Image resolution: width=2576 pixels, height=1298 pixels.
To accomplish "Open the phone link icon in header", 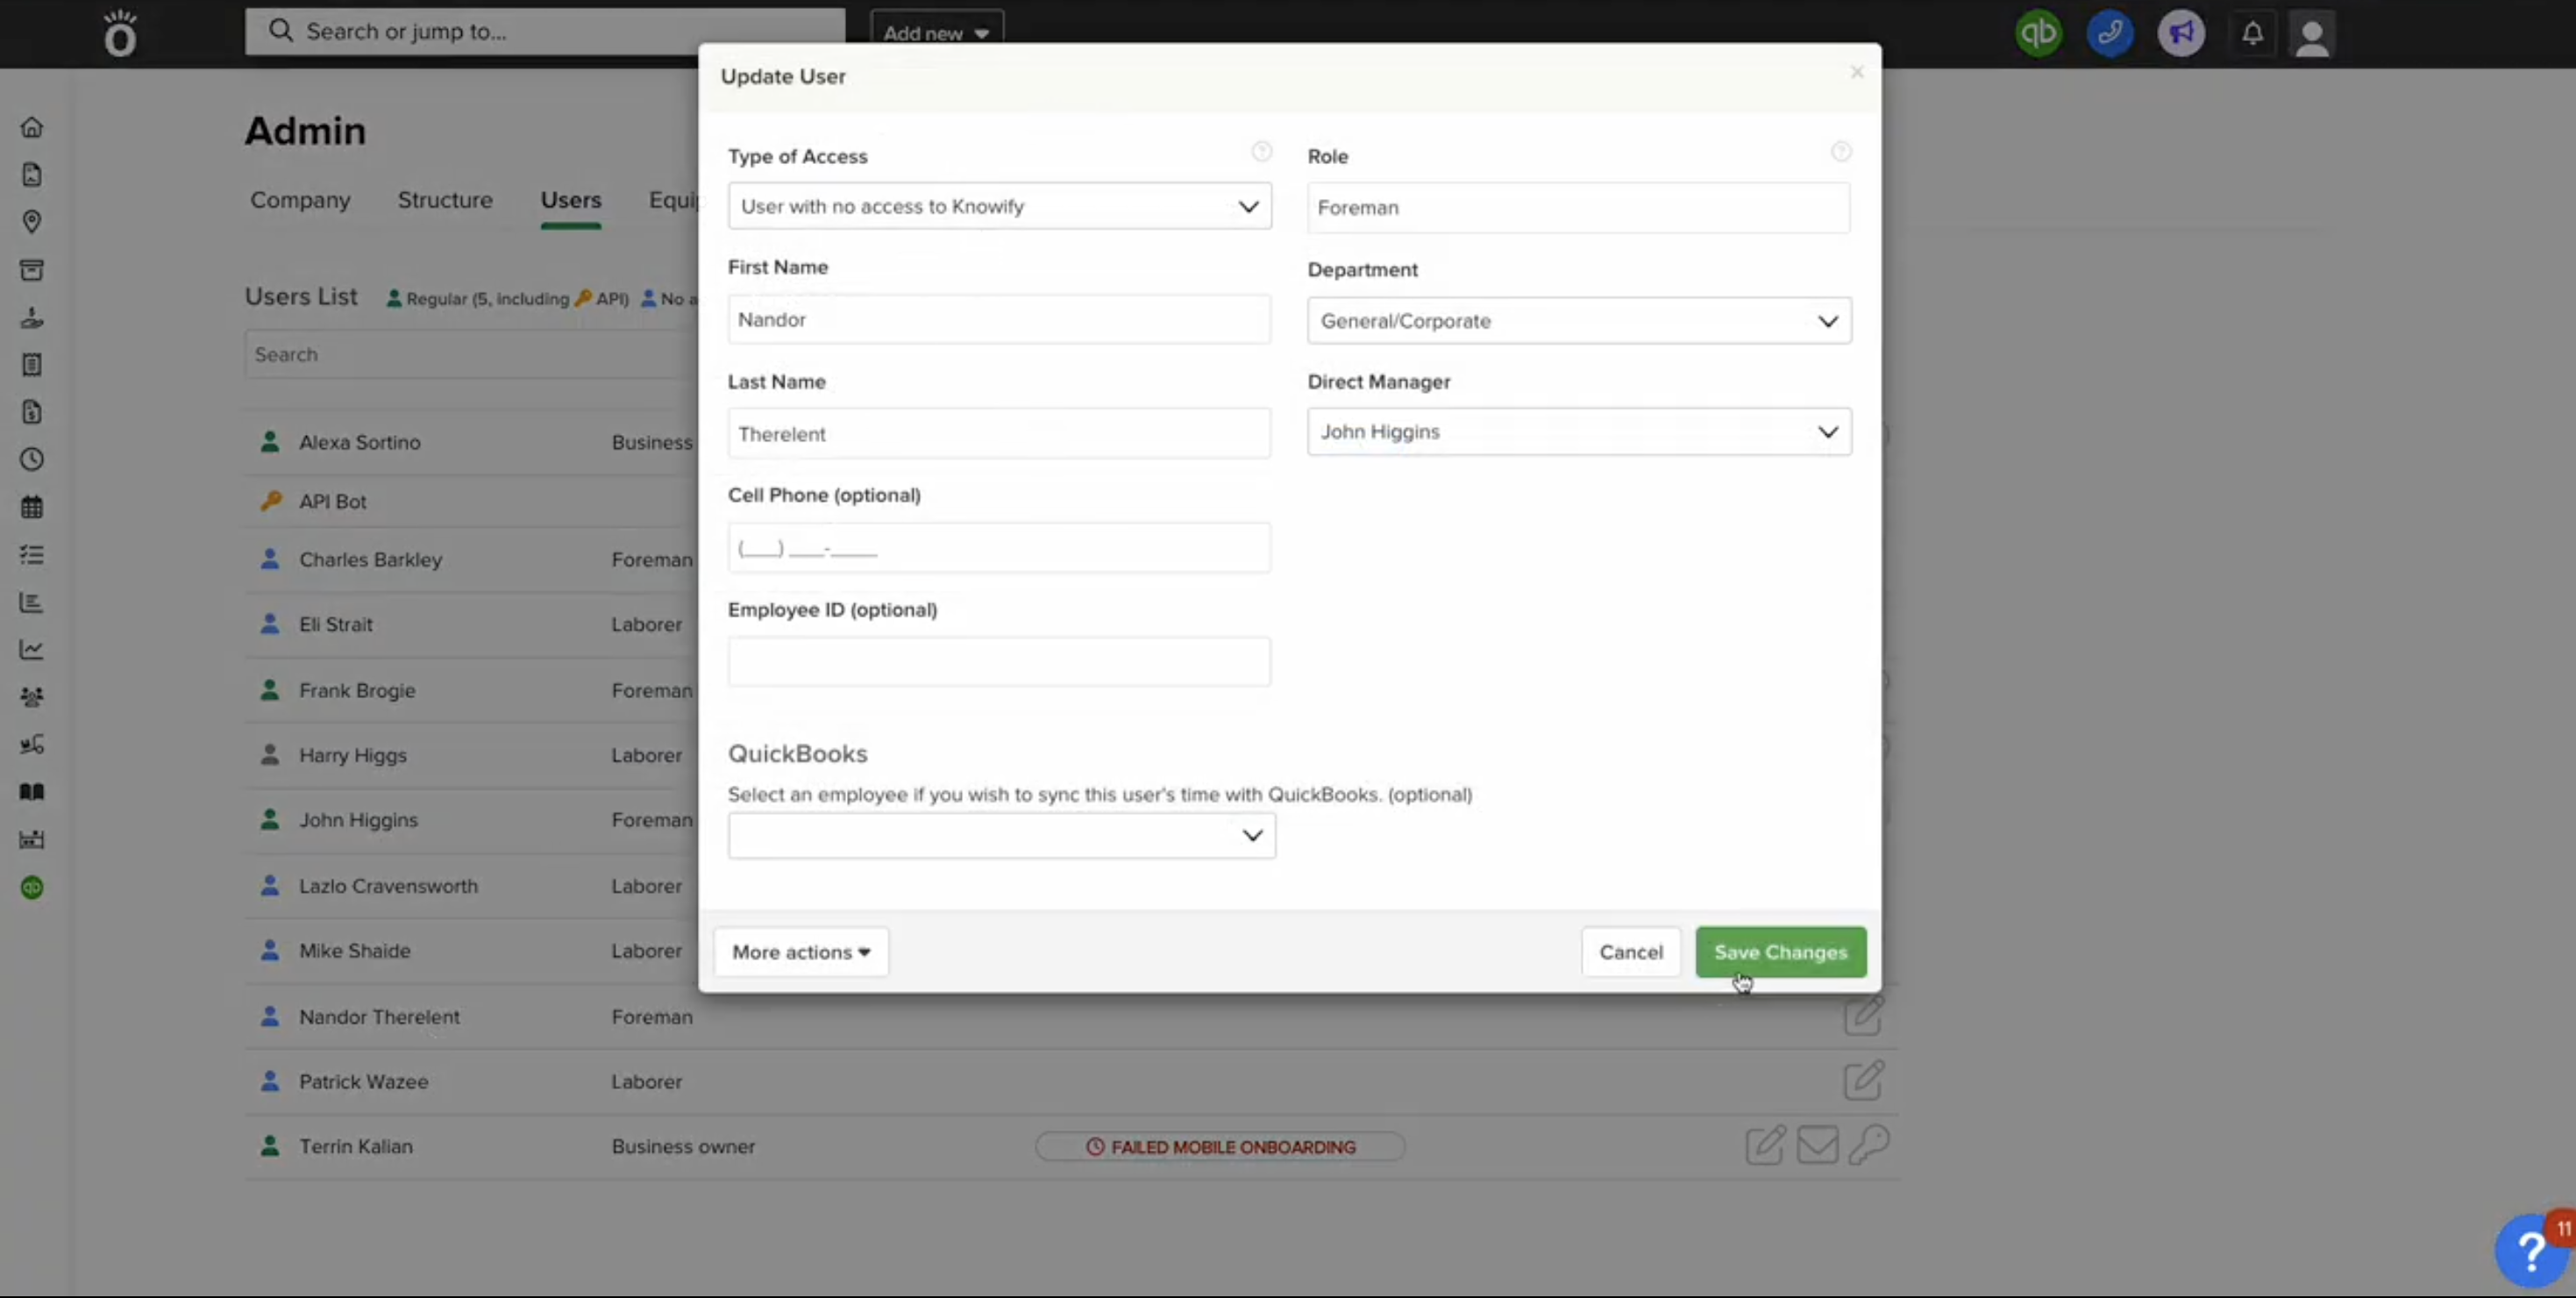I will (2110, 34).
